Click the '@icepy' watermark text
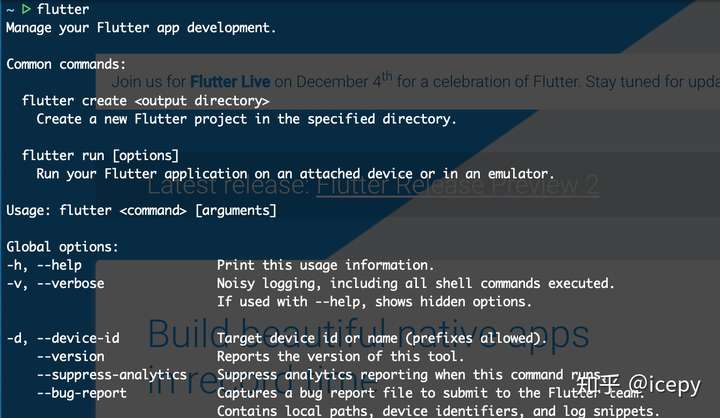This screenshot has height=418, width=720. pyautogui.click(x=664, y=384)
